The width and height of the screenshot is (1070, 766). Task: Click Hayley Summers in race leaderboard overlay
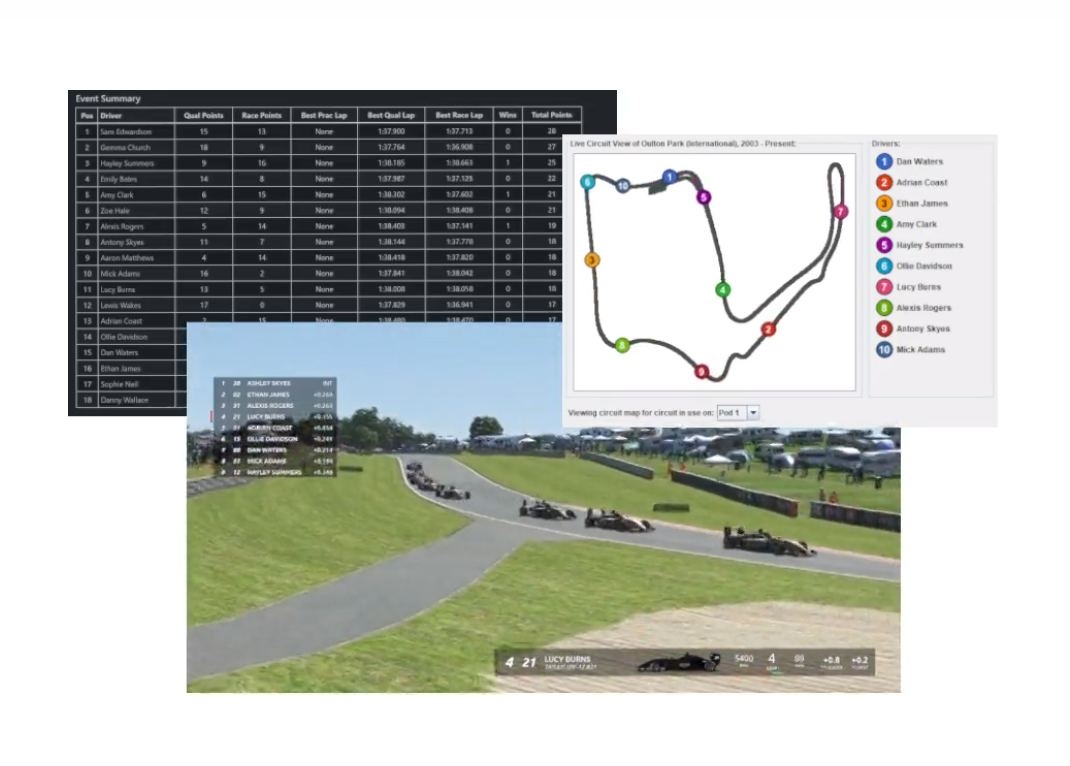pos(274,472)
